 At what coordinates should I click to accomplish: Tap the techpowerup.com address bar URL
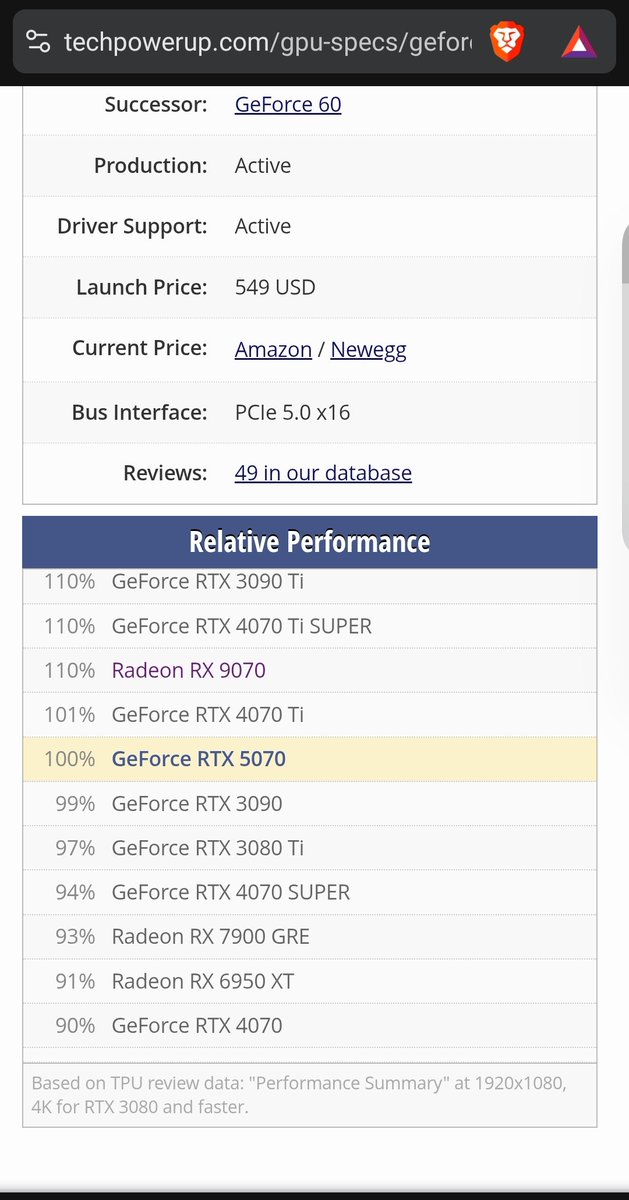[267, 42]
